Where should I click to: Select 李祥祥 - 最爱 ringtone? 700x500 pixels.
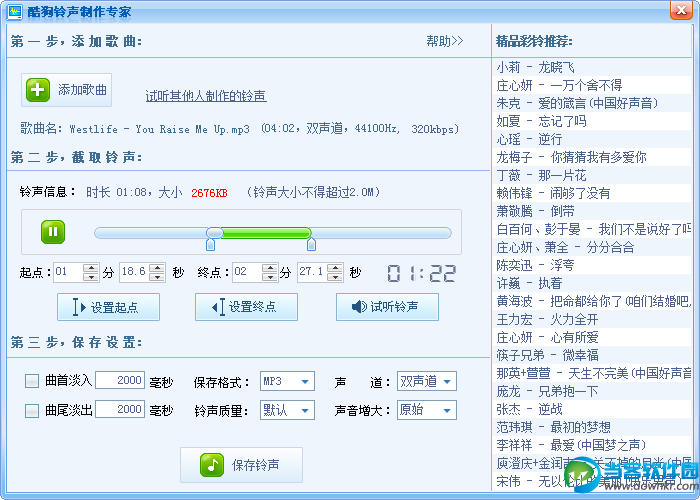[592, 445]
